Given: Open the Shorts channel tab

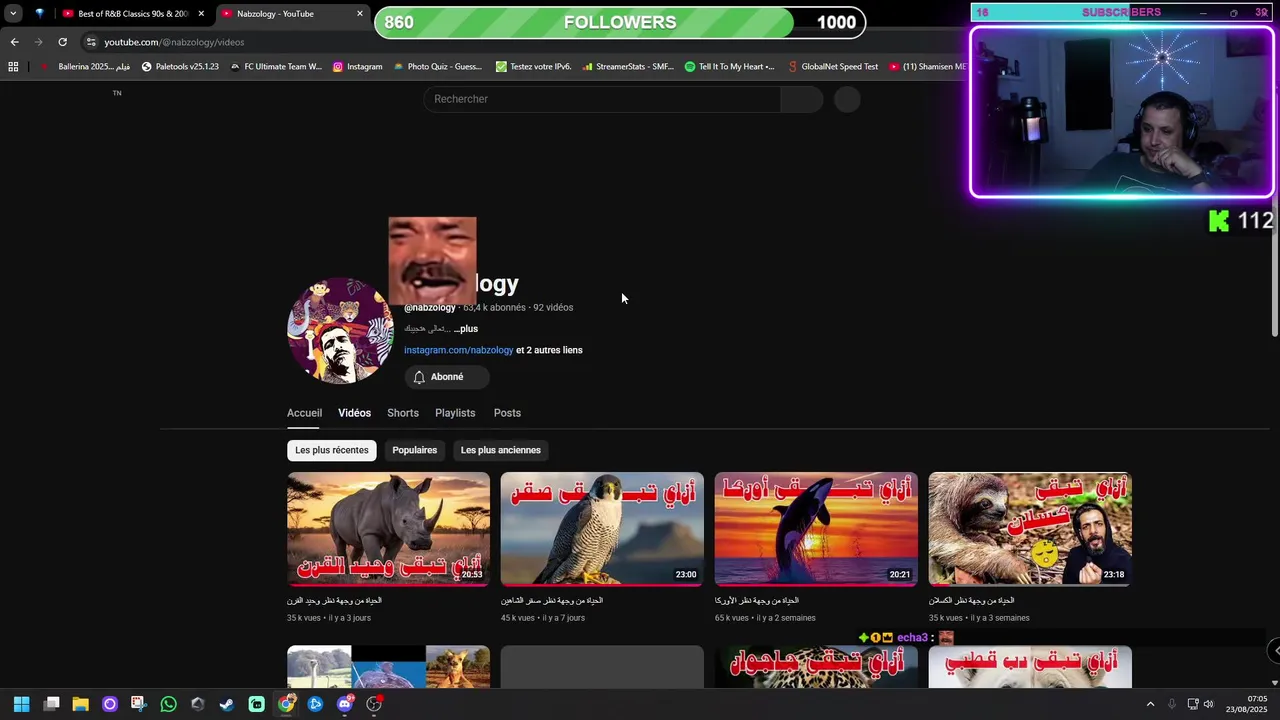Looking at the screenshot, I should tap(403, 413).
